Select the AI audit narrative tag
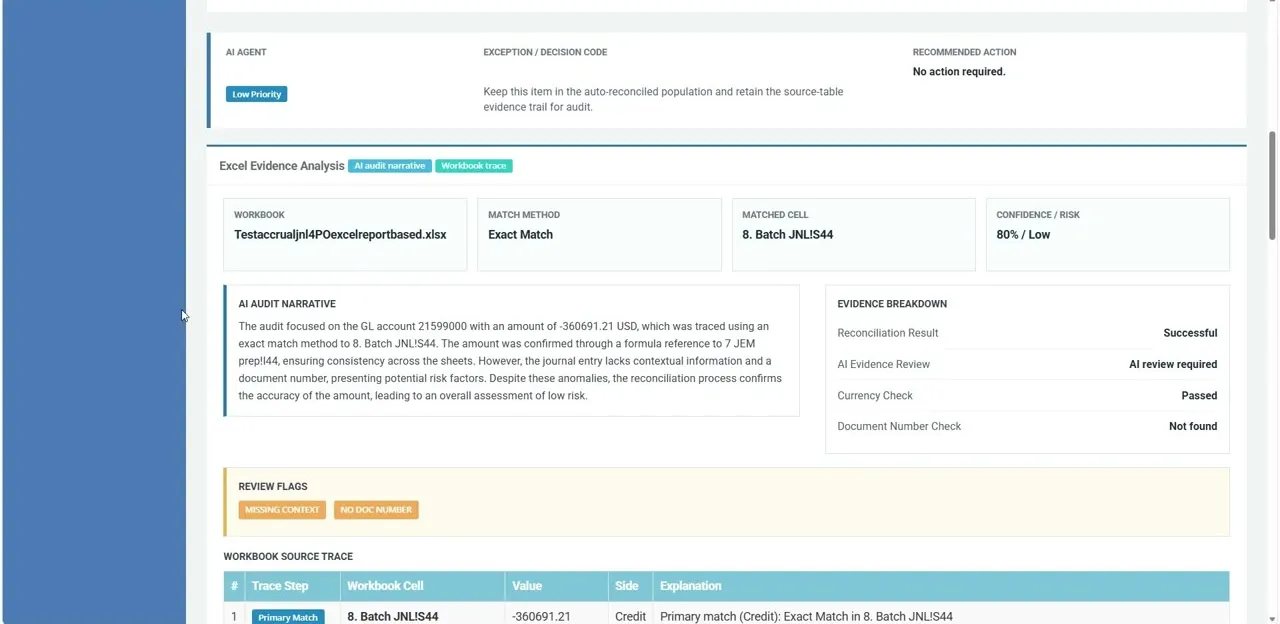The width and height of the screenshot is (1280, 624). (x=390, y=166)
